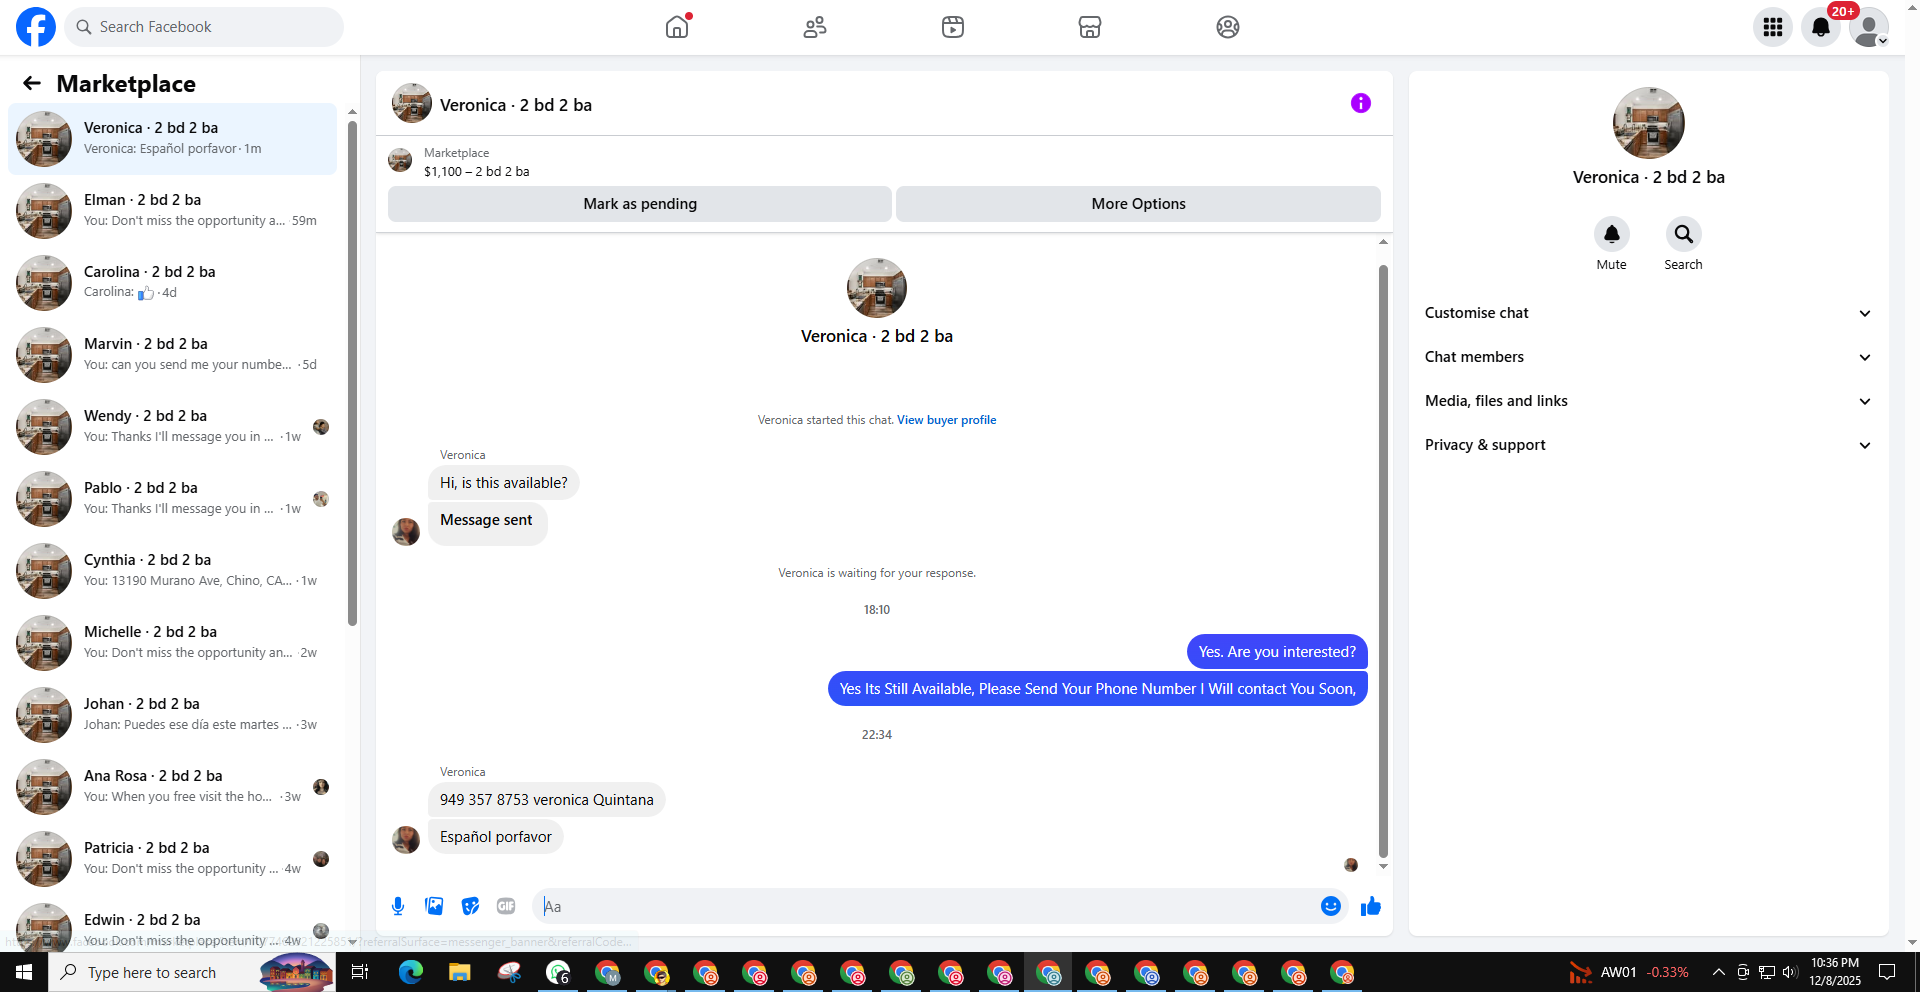This screenshot has width=1920, height=992.
Task: Open the Video (Watch) icon
Action: 953,27
